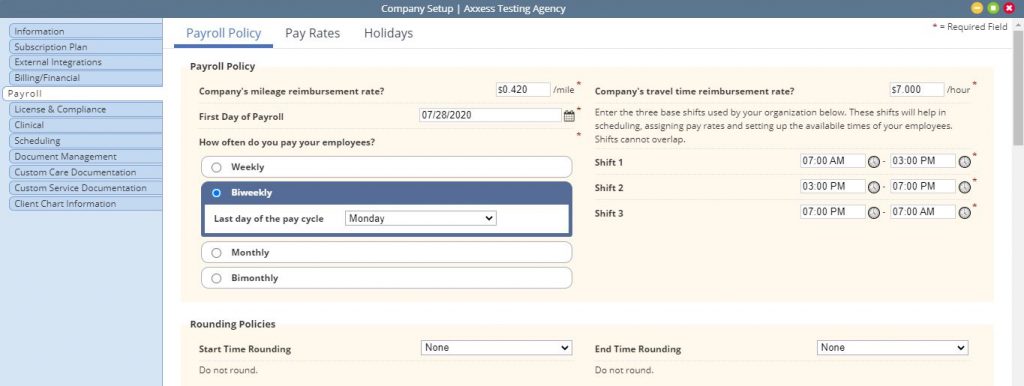Viewport: 1024px width, 386px height.
Task: Select the Payroll sidebar section
Action: [x=82, y=93]
